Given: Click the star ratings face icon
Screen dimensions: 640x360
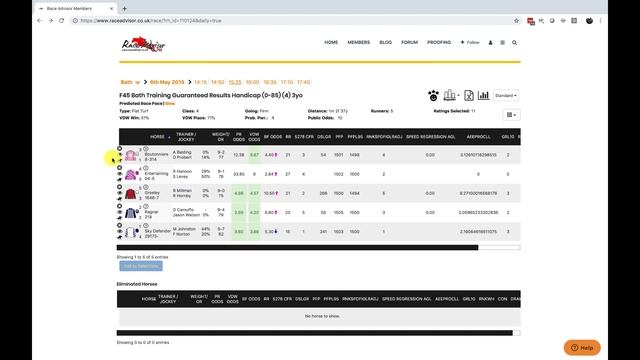Looking at the screenshot, I should click(x=433, y=96).
